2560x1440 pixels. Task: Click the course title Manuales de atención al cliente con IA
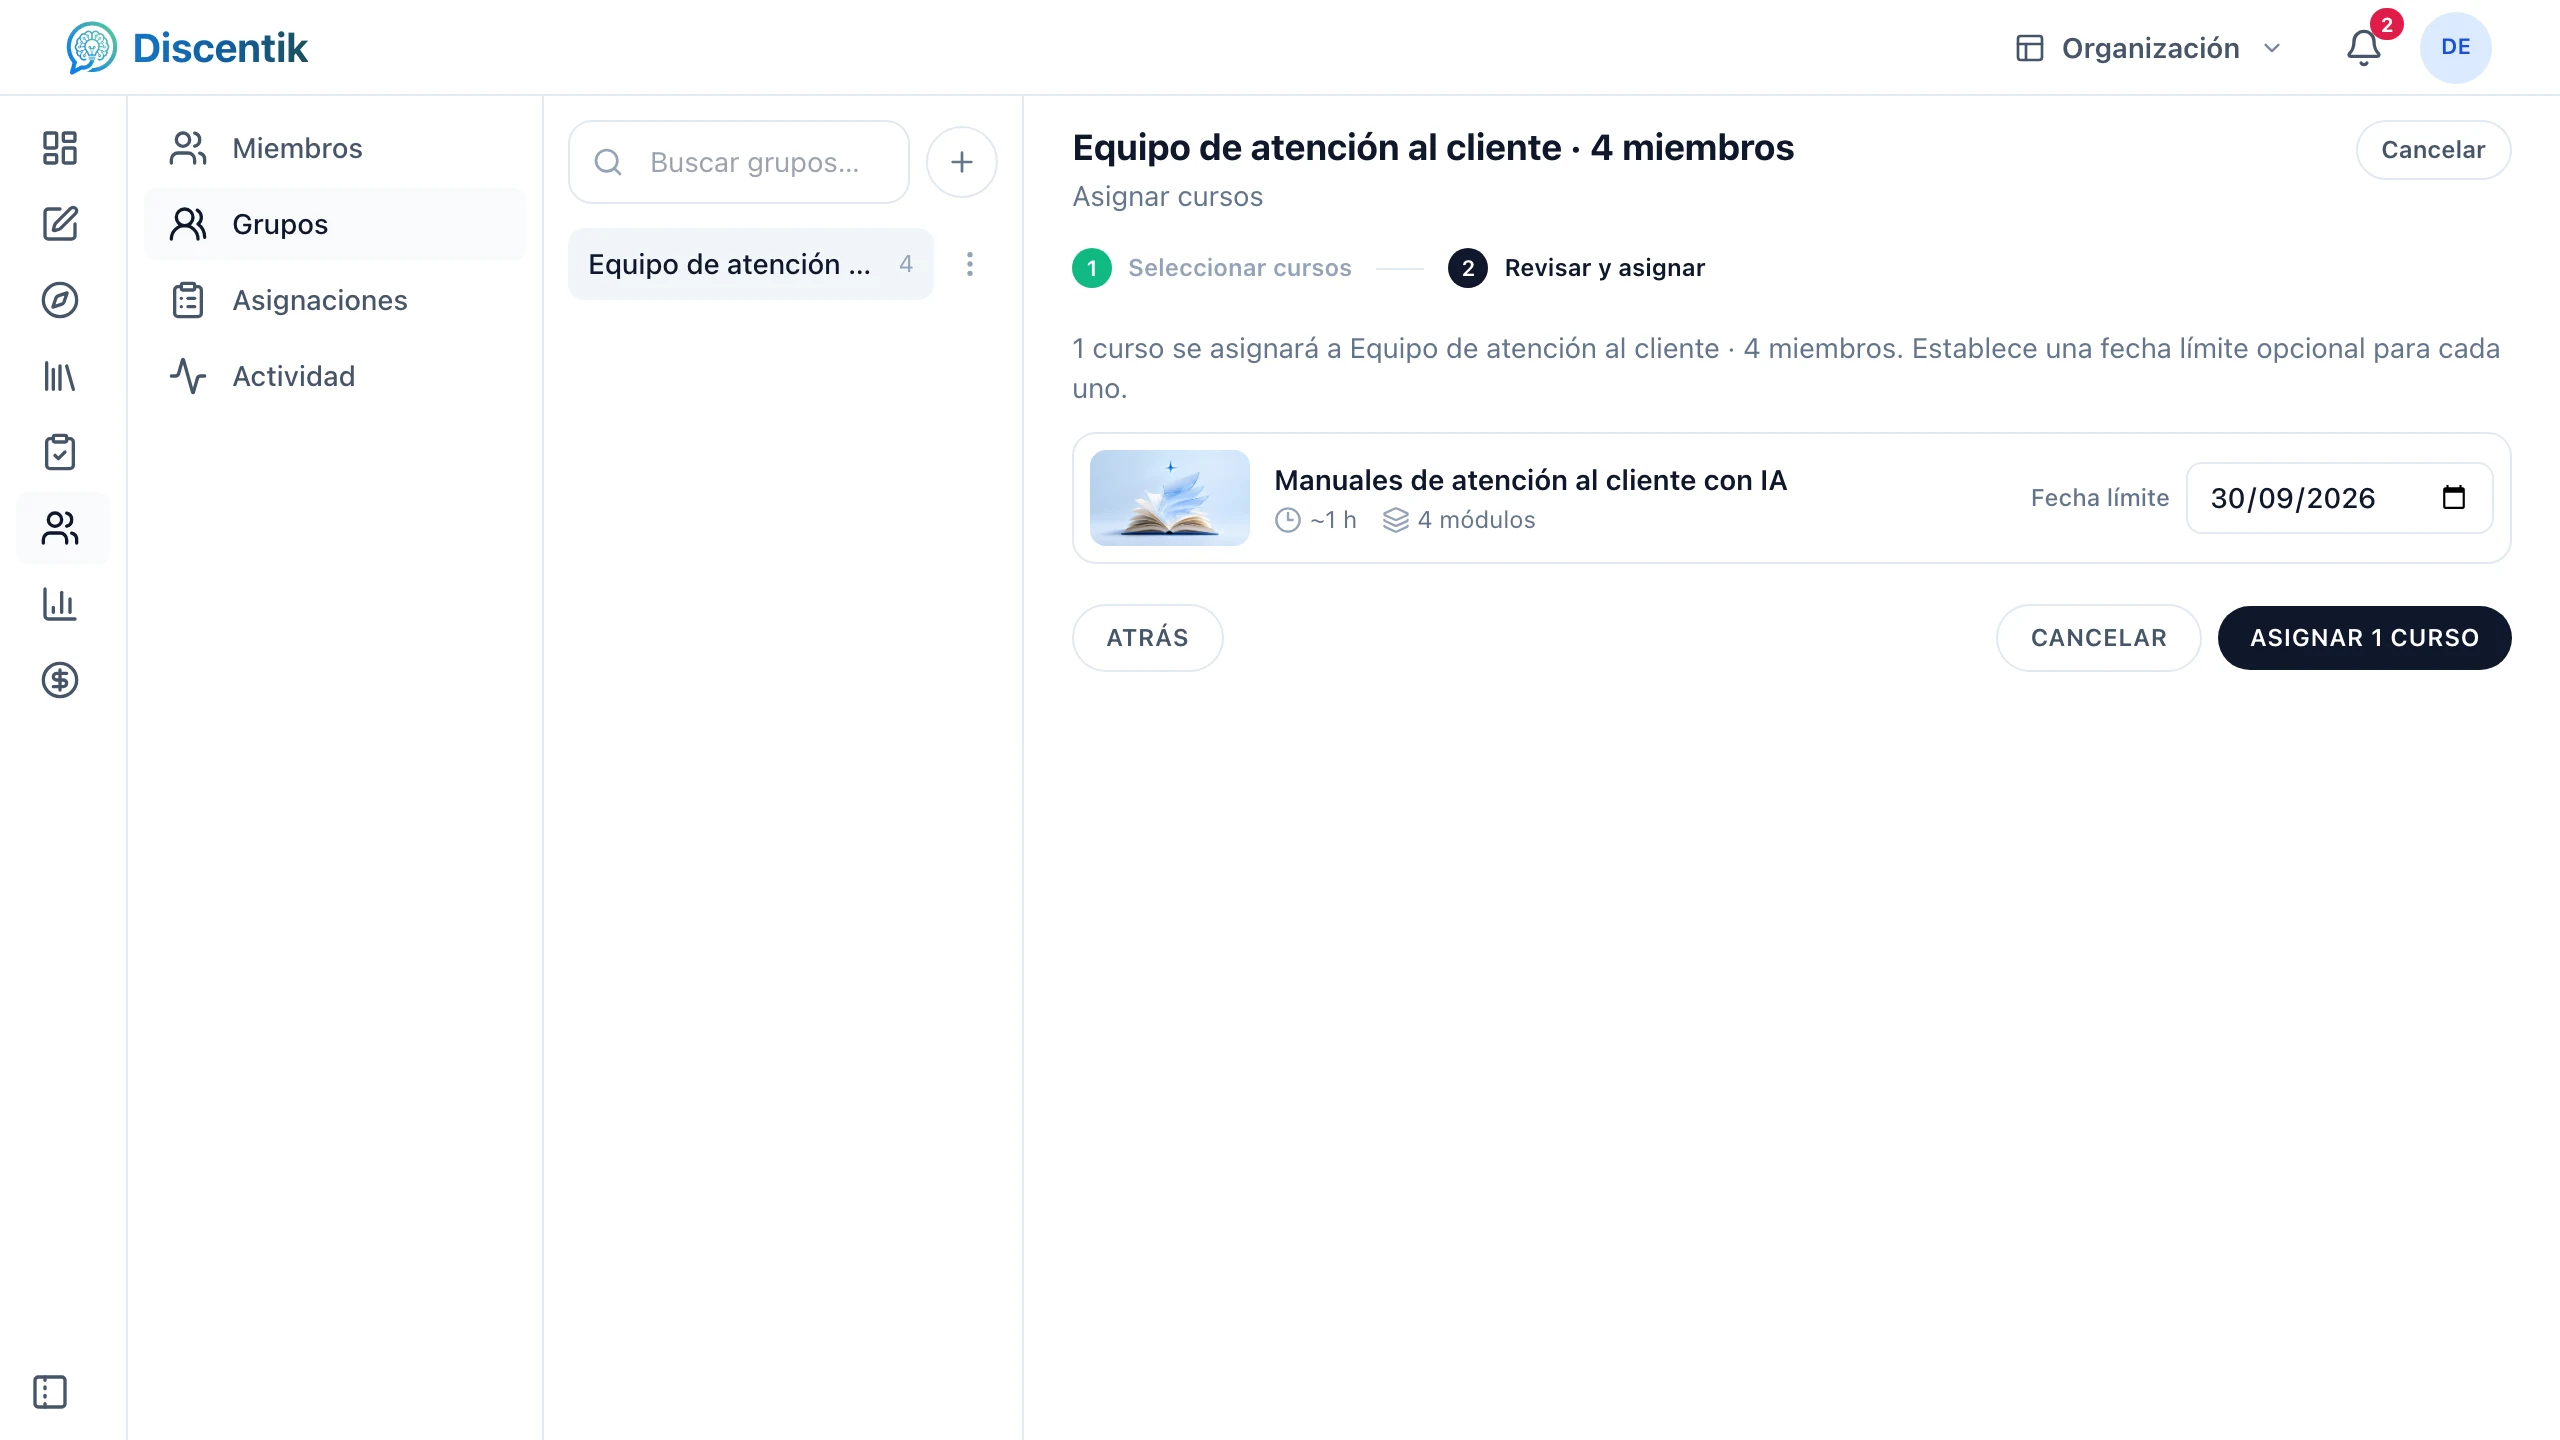click(x=1530, y=480)
